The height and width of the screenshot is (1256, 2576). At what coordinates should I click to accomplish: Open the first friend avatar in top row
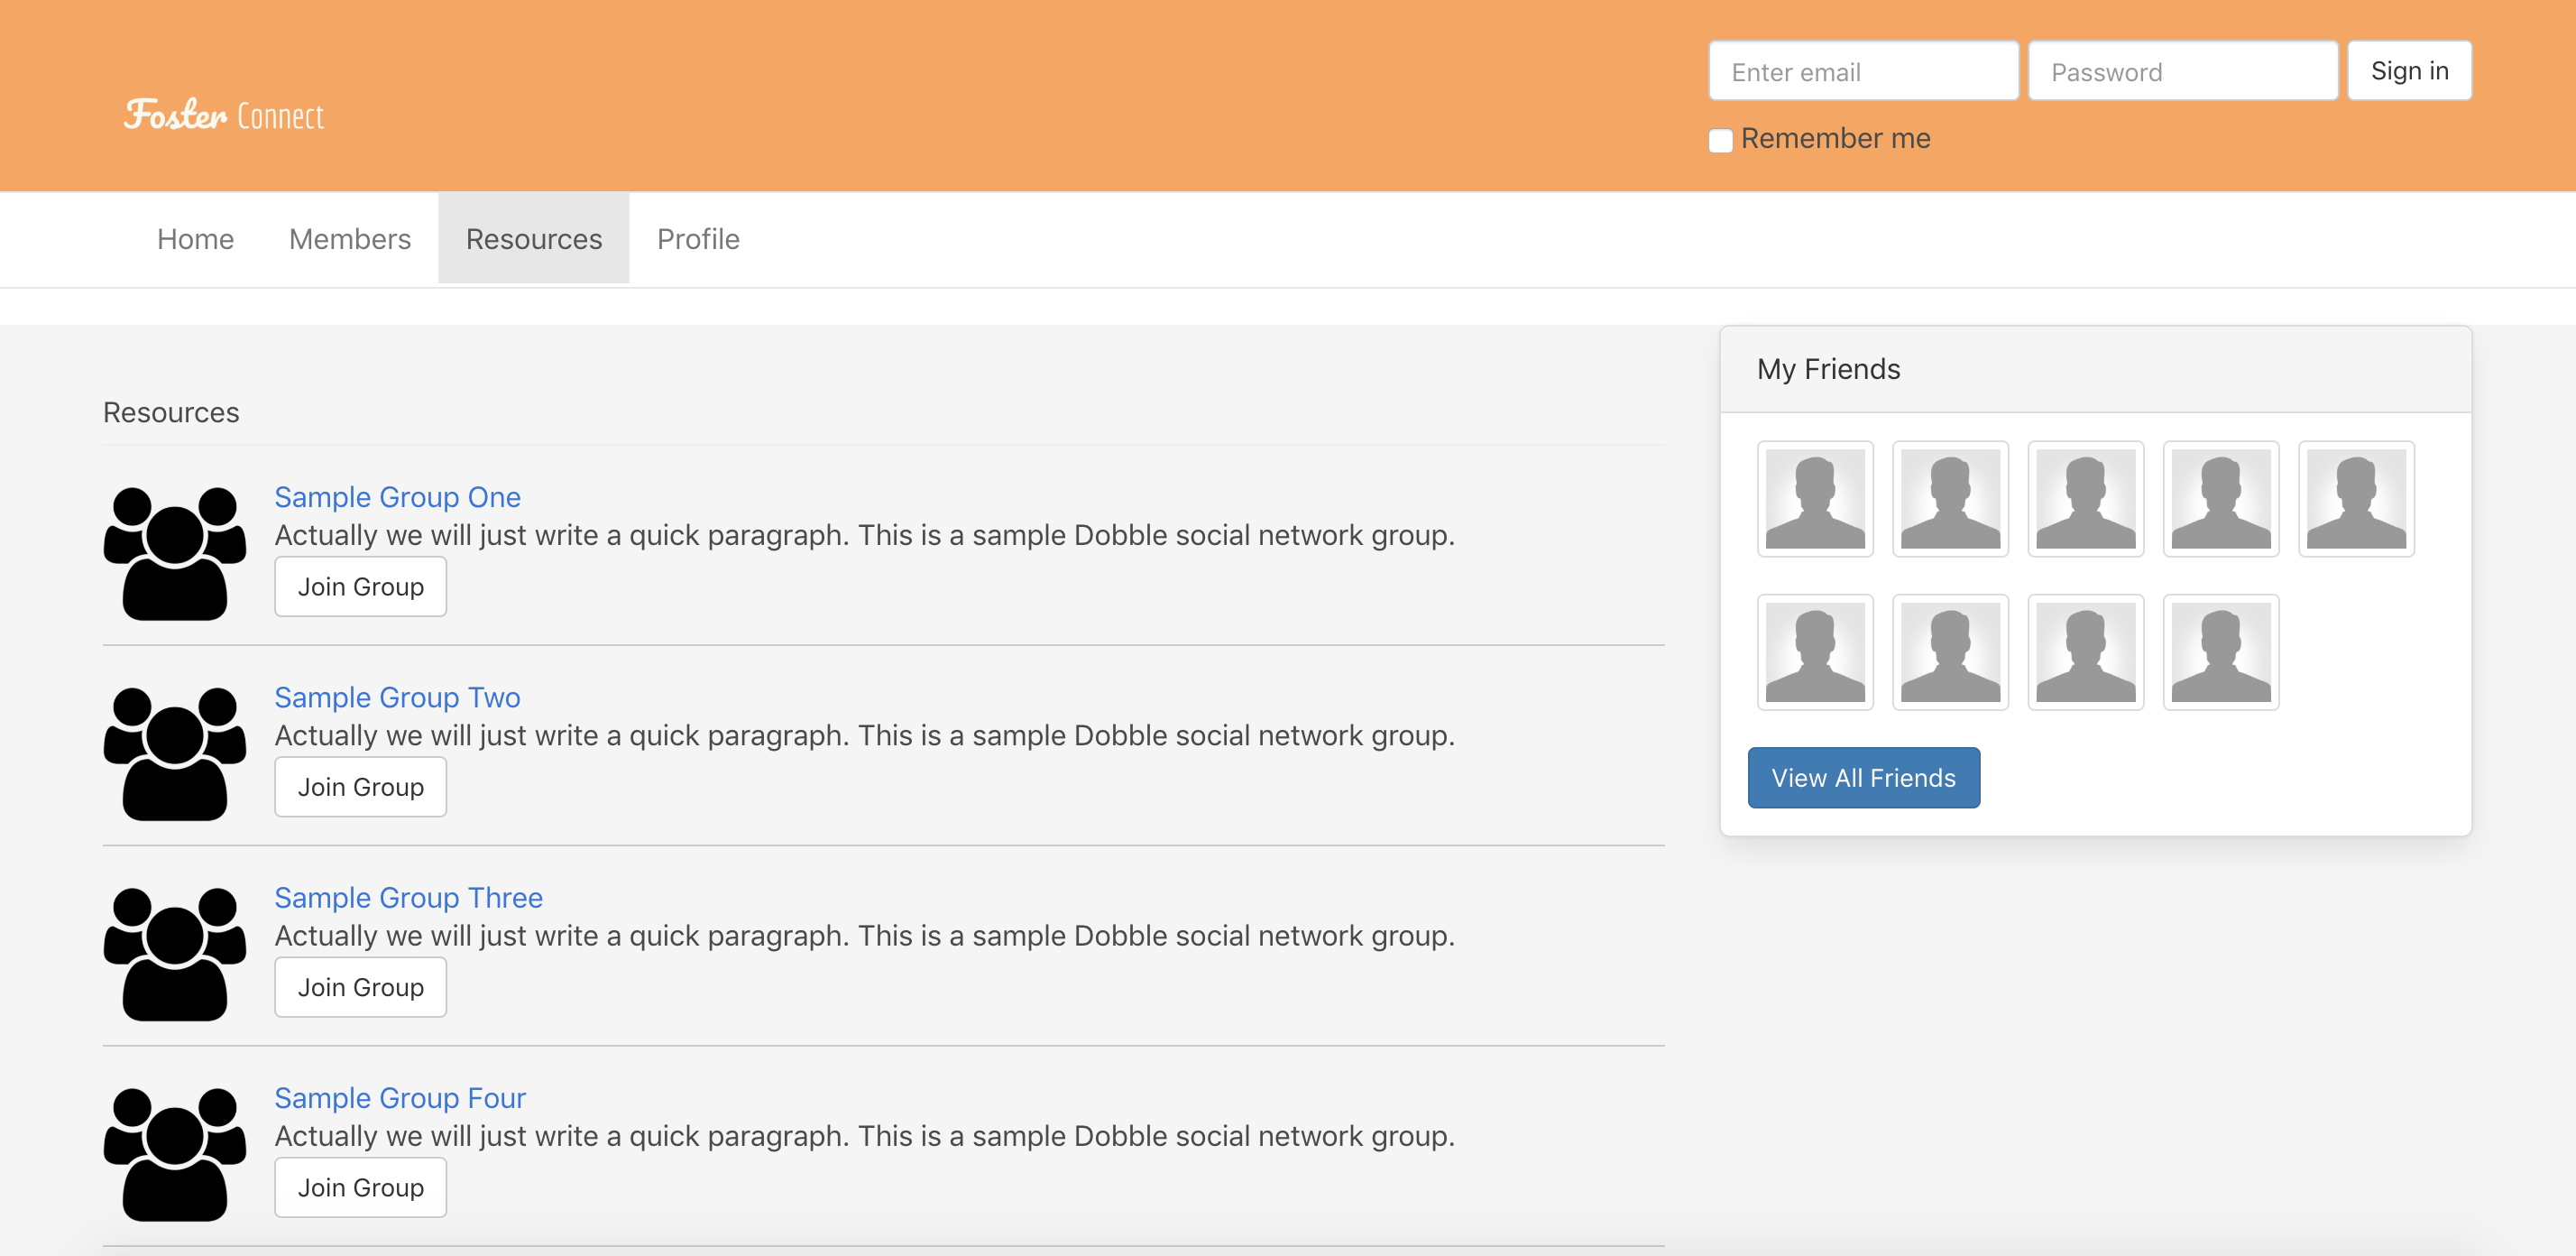pos(1814,499)
